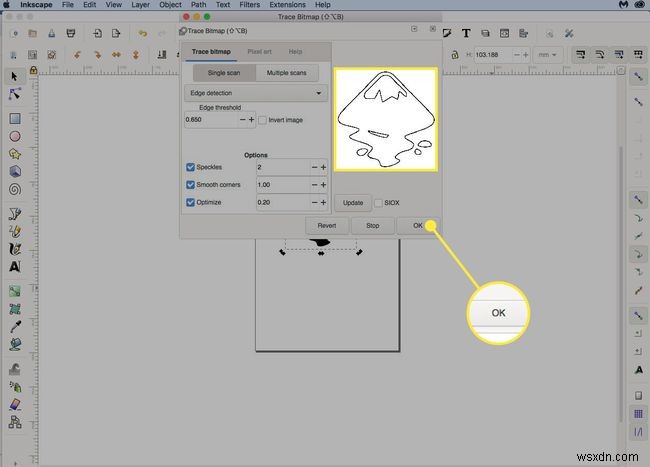Image resolution: width=650 pixels, height=467 pixels.
Task: Toggle the width-height lock icon
Action: point(455,55)
